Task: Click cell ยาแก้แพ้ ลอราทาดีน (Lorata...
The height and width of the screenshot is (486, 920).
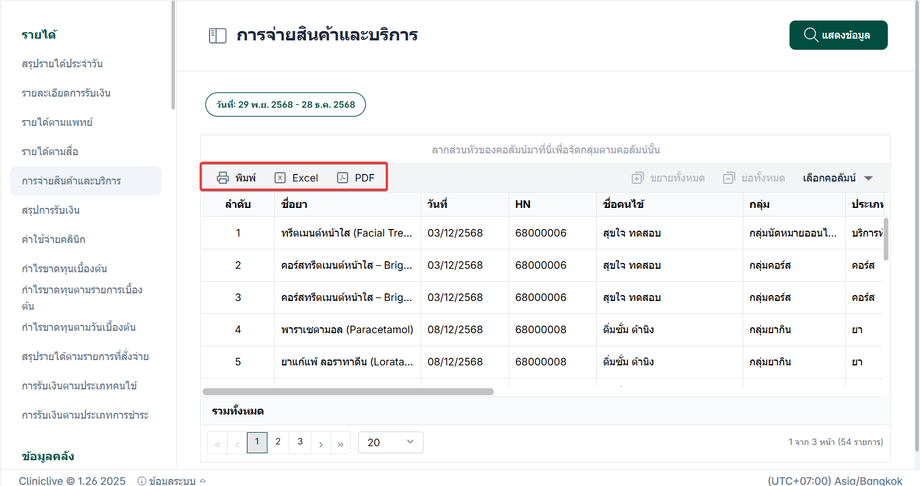Action: point(347,362)
